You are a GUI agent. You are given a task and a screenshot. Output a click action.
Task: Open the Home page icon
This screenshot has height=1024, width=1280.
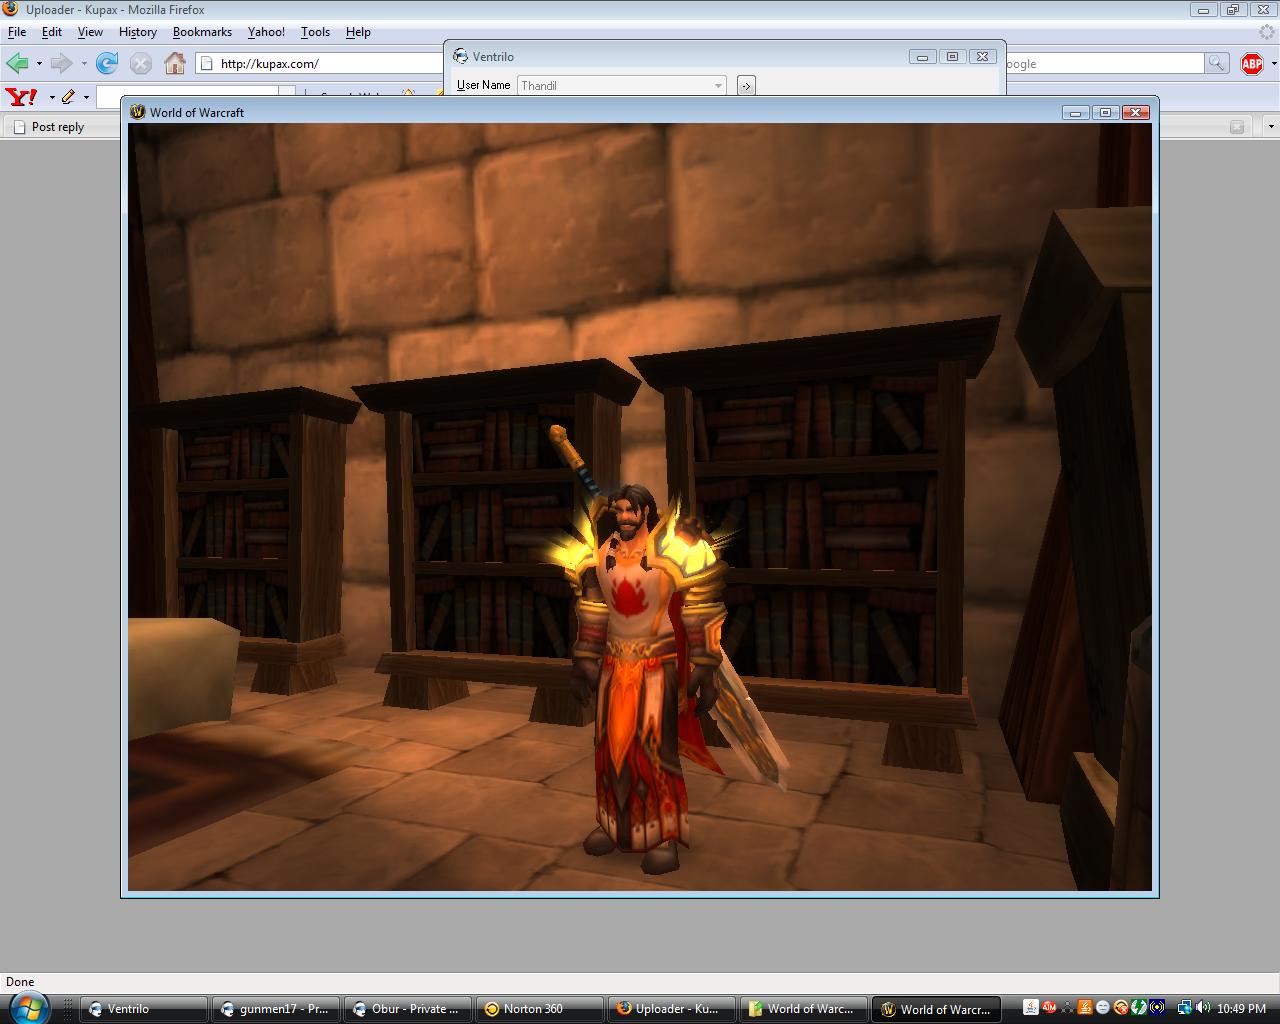point(175,64)
